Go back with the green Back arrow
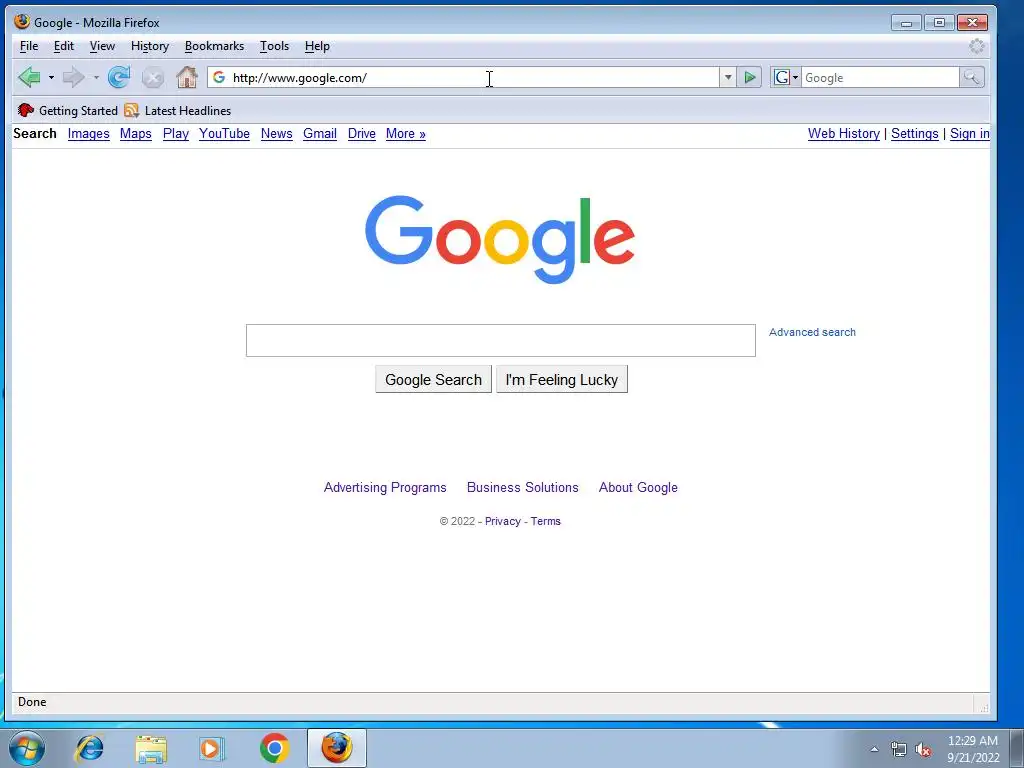This screenshot has width=1024, height=768. coord(29,78)
